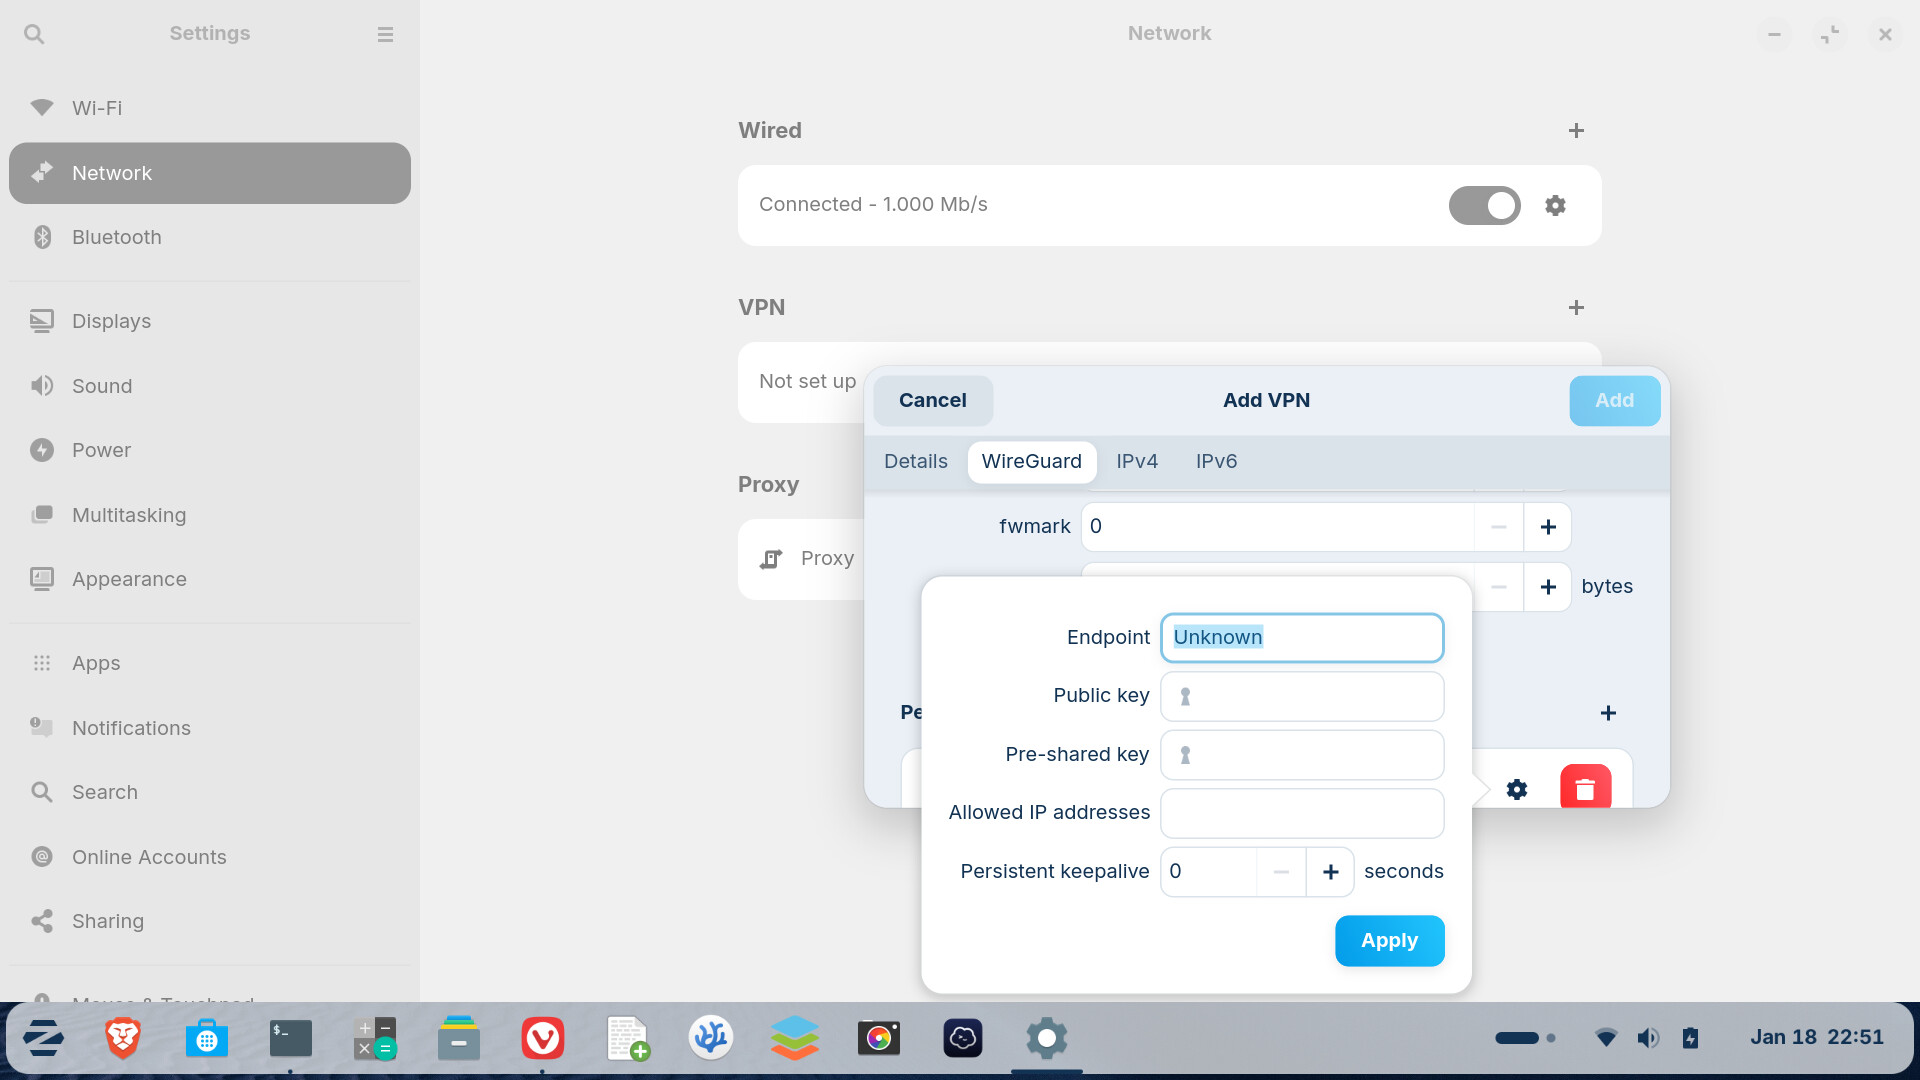This screenshot has height=1080, width=1920.
Task: Switch to the IPv4 tab
Action: click(1137, 461)
